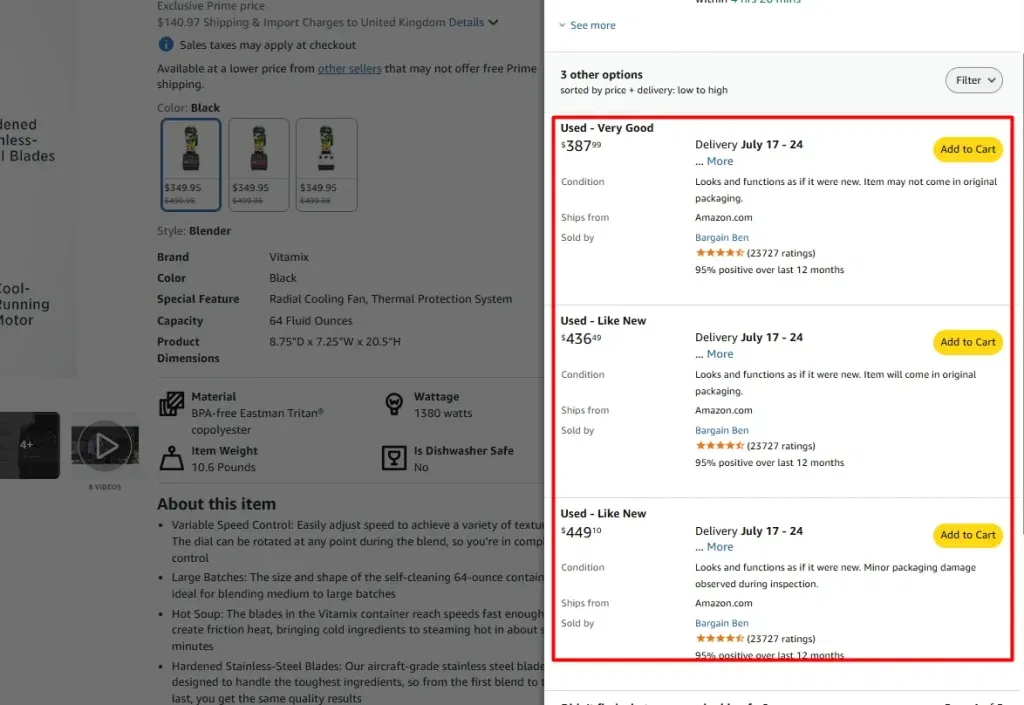1024x705 pixels.
Task: Click the Filter chevron icon
Action: coord(992,80)
